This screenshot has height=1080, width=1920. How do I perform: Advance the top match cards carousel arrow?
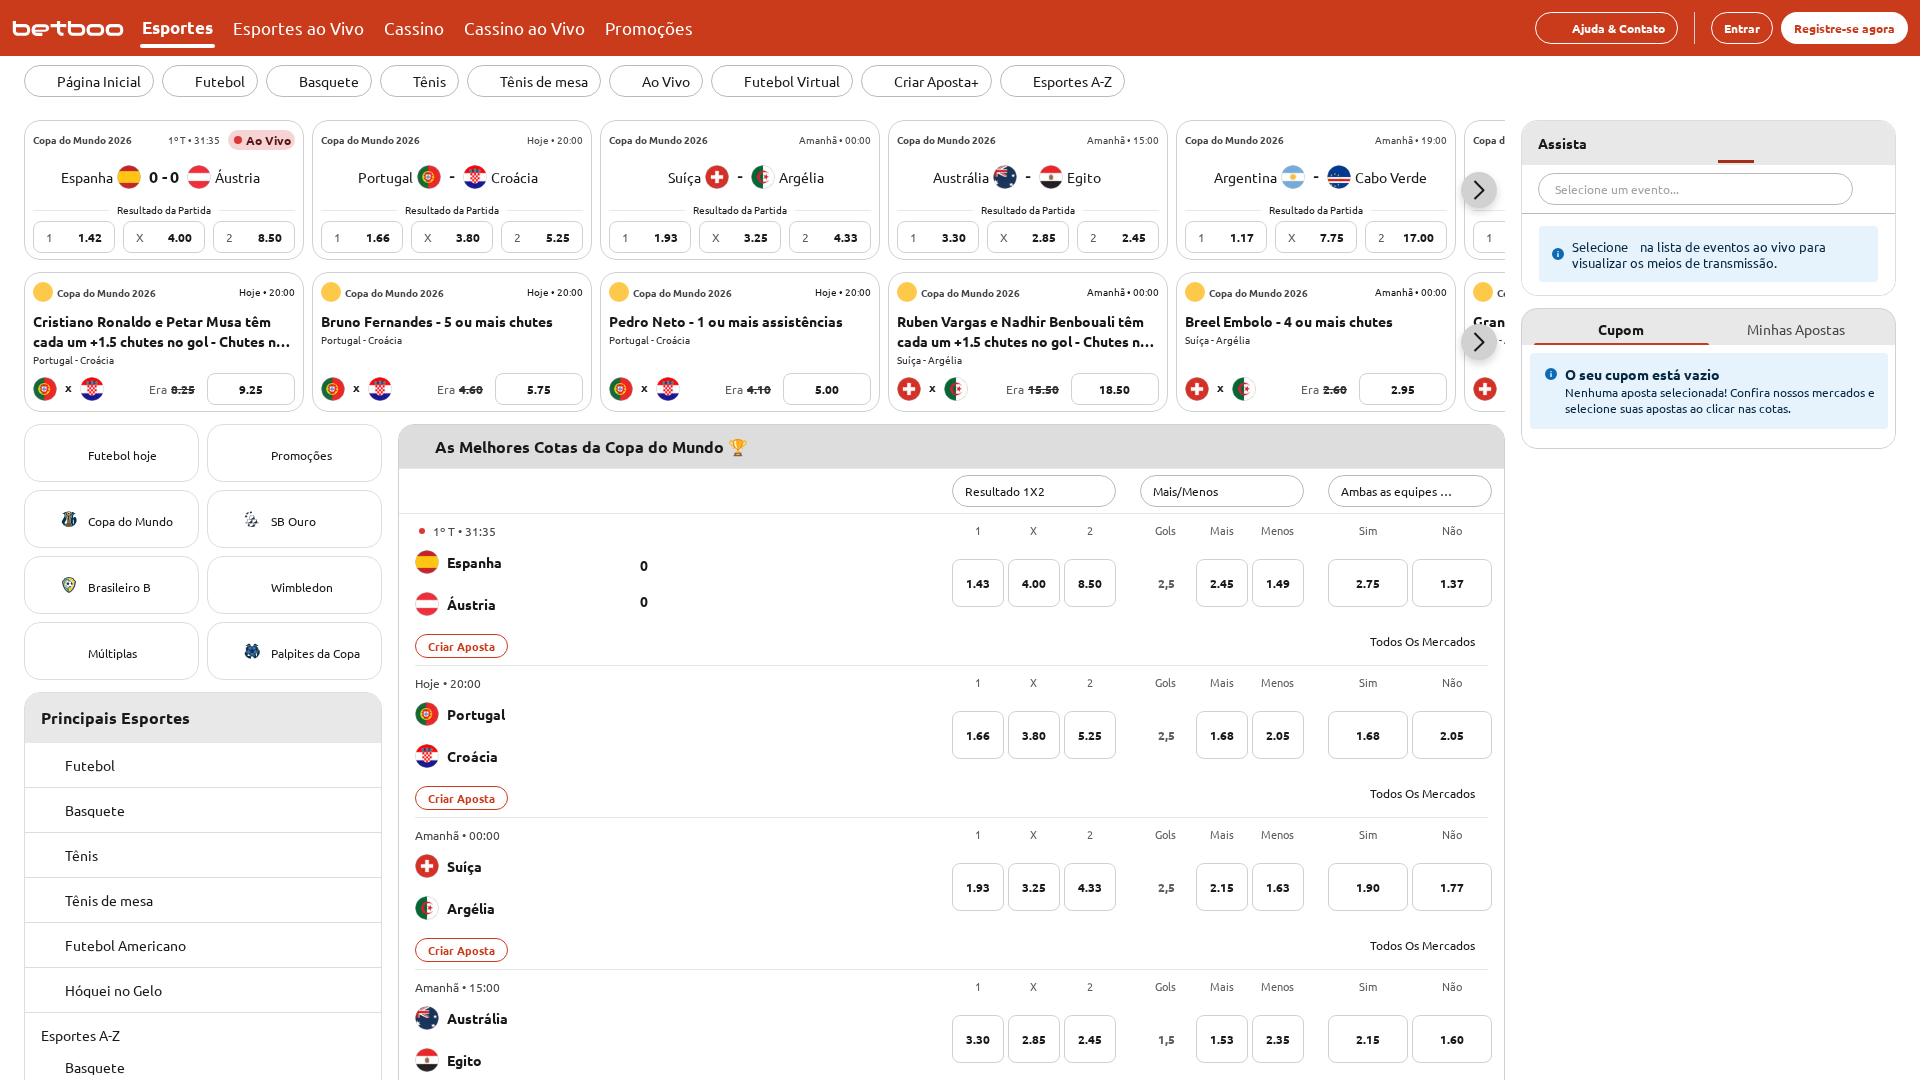(1479, 190)
